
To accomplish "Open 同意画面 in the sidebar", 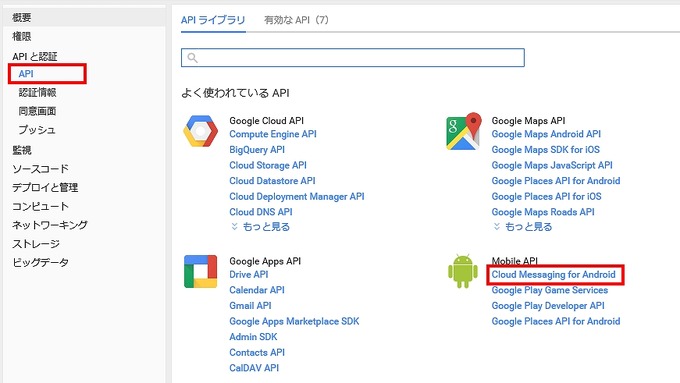I will tap(37, 111).
